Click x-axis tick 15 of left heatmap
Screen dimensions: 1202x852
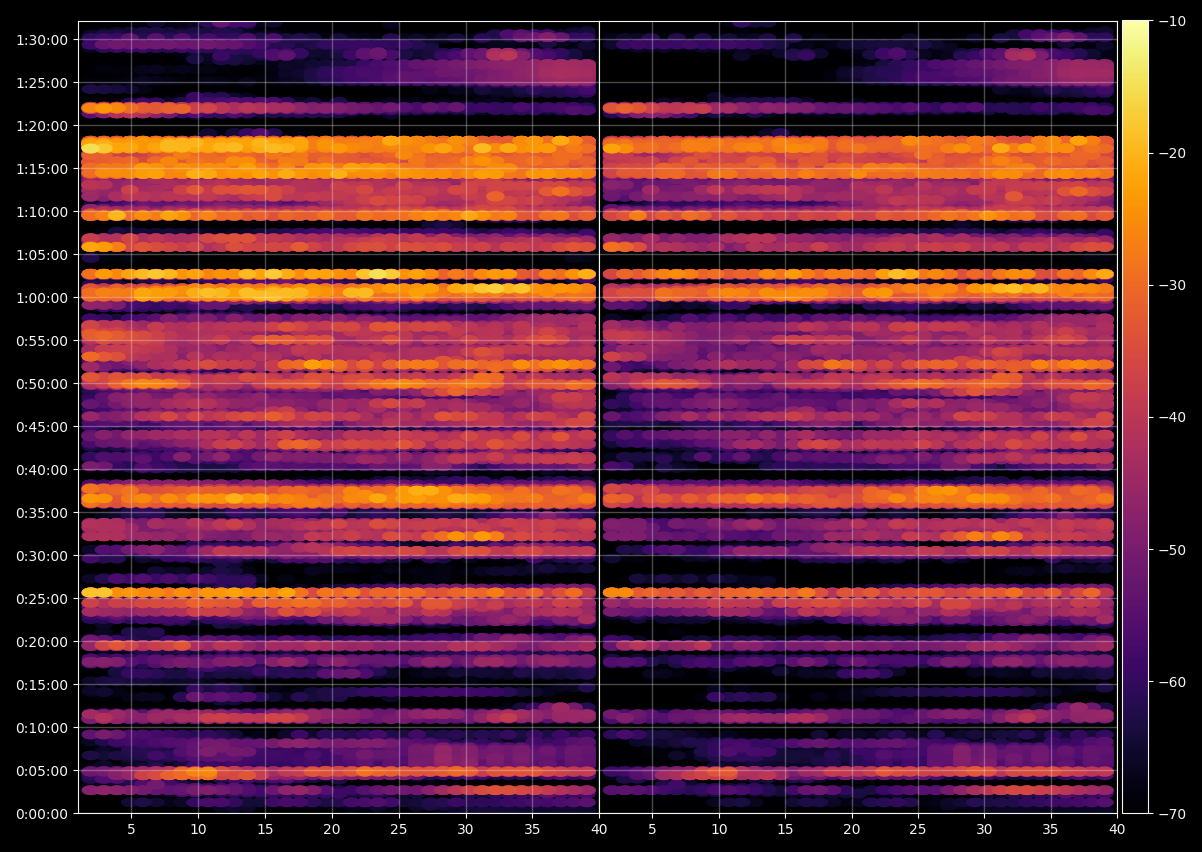coord(265,830)
